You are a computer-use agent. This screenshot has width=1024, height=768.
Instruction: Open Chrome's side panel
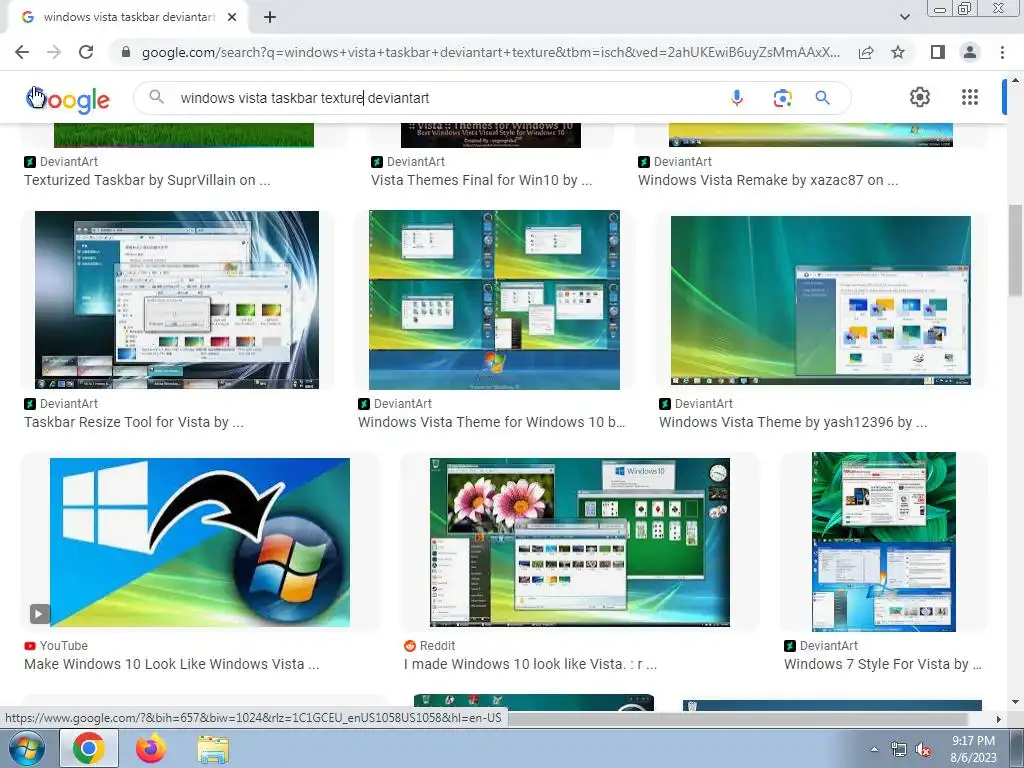click(938, 52)
